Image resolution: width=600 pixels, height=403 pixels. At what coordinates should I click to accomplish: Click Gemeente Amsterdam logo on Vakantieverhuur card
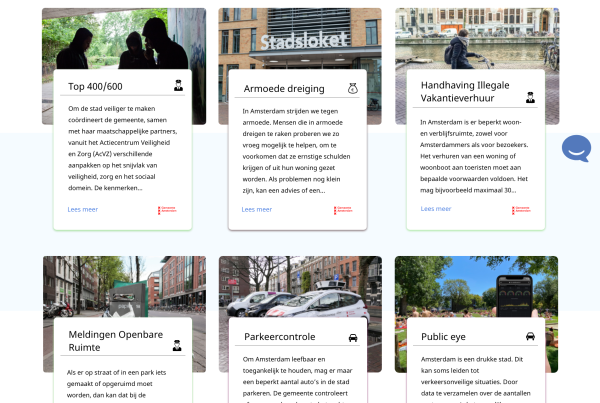point(521,210)
